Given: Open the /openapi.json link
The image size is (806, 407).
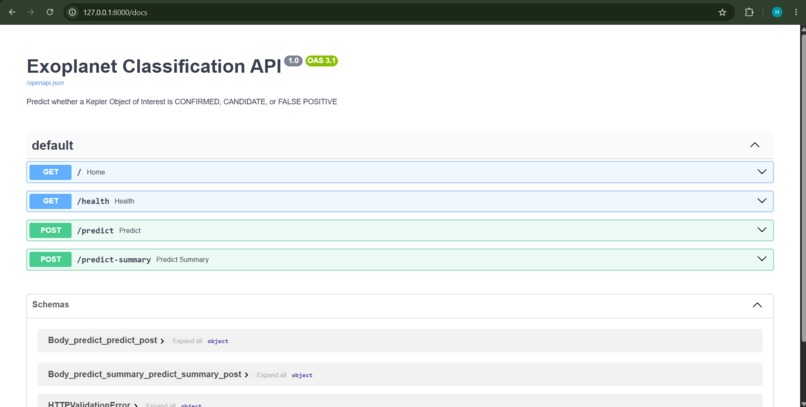Looking at the screenshot, I should coord(45,83).
